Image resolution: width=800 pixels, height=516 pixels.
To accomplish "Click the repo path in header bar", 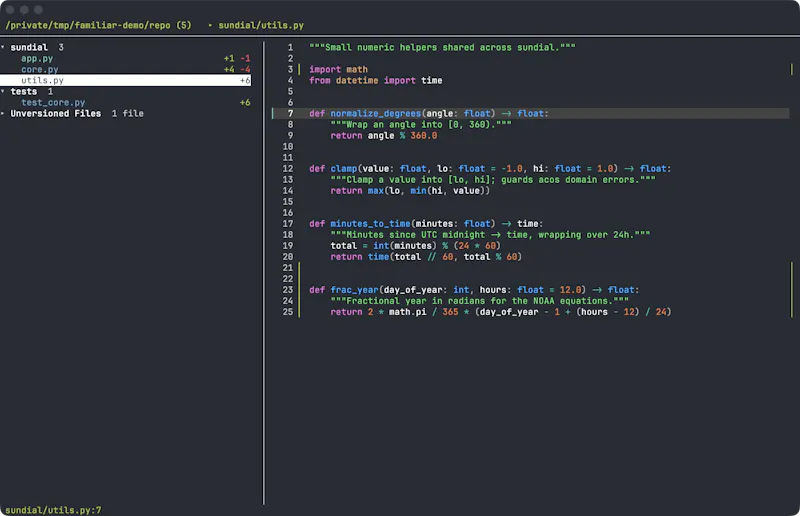I will pyautogui.click(x=98, y=26).
